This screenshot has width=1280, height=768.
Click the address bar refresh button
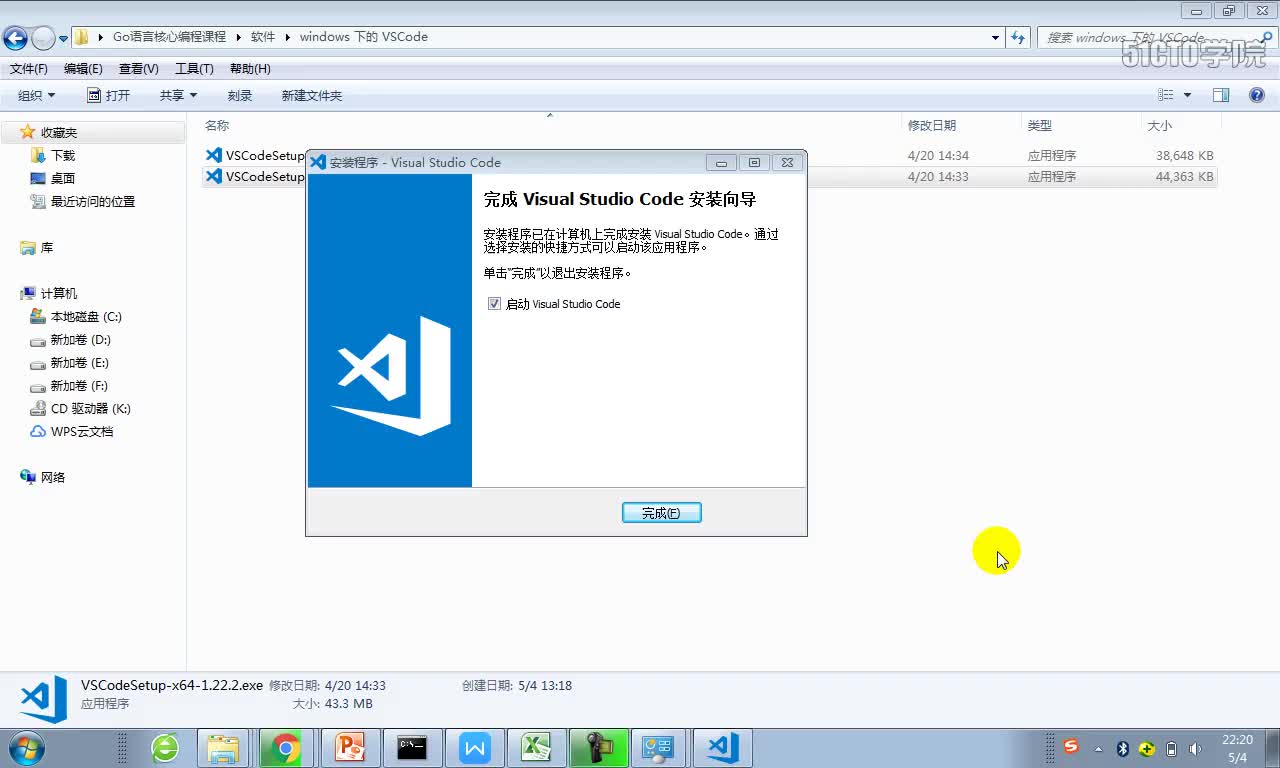[x=1018, y=37]
